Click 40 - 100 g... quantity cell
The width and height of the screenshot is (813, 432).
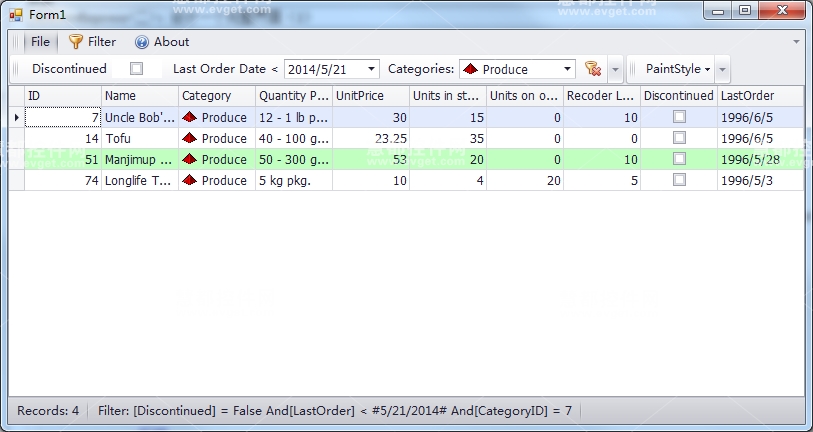pyautogui.click(x=294, y=138)
